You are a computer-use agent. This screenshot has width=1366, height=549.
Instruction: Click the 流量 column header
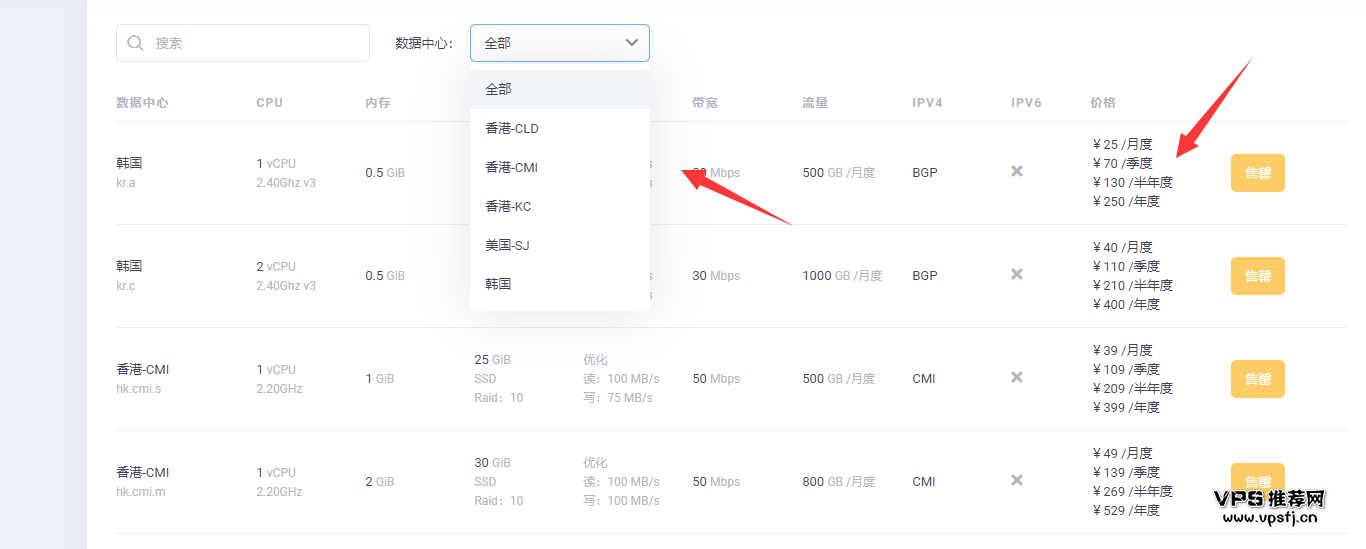(x=815, y=103)
